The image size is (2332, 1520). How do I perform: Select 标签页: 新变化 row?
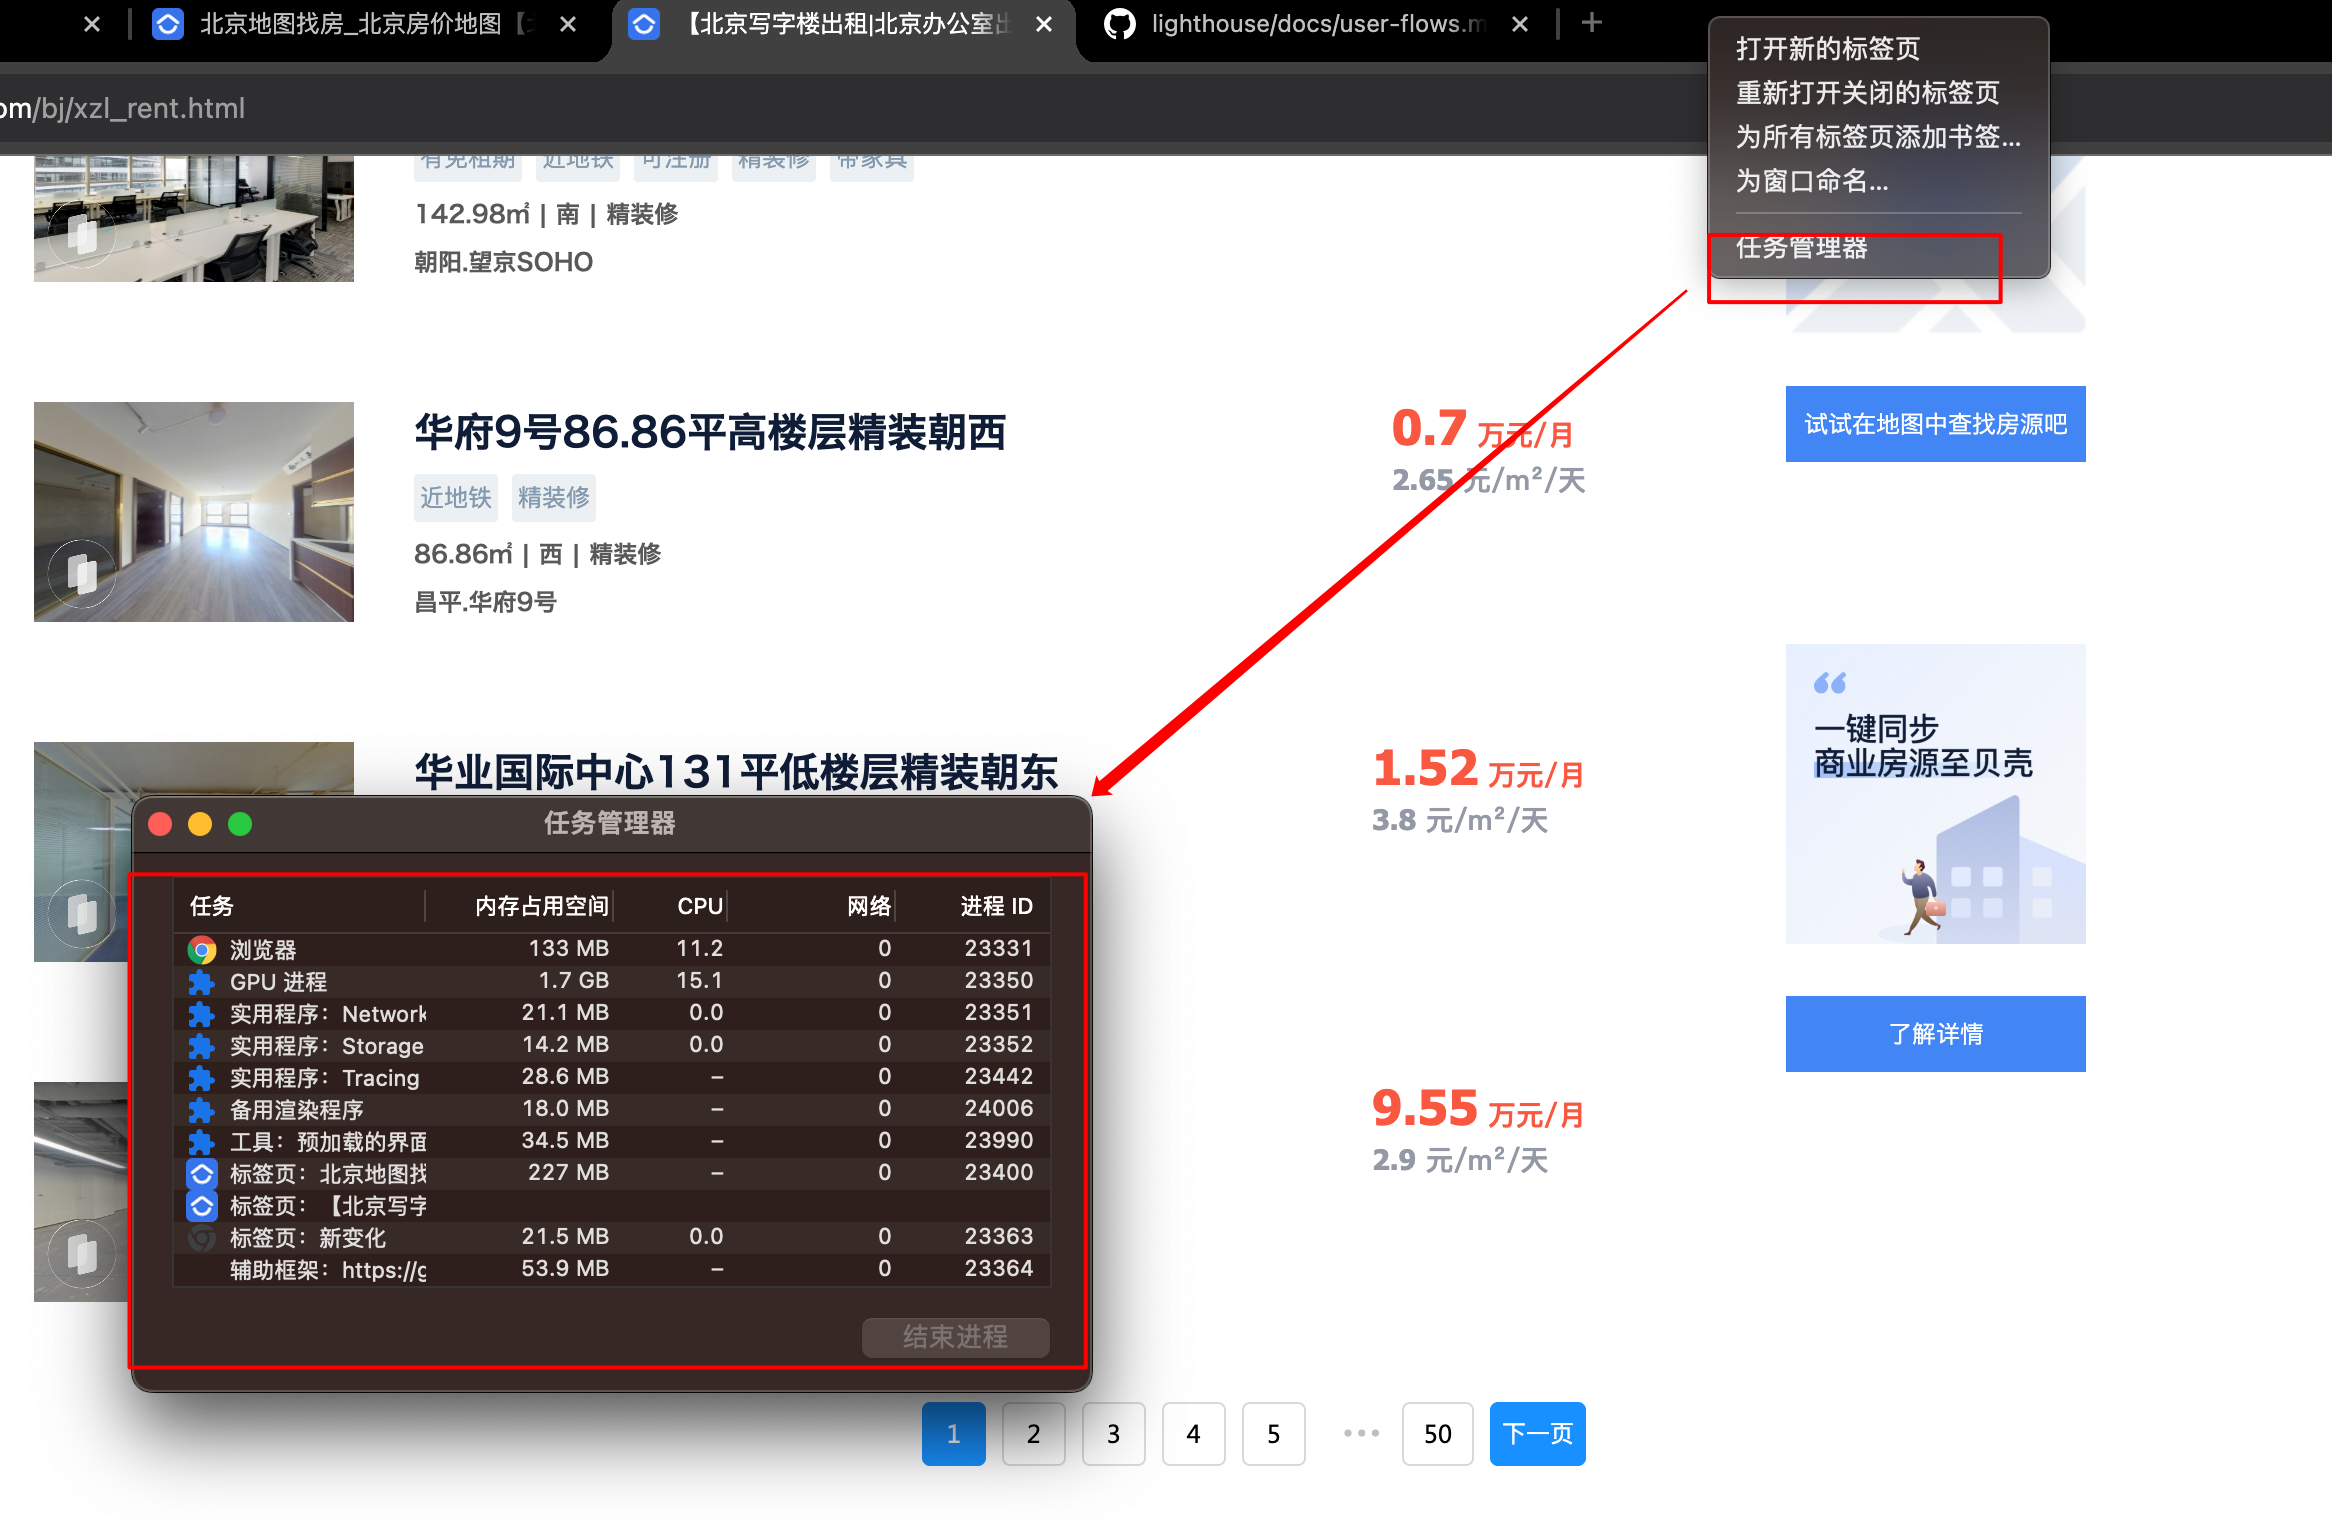tap(612, 1237)
